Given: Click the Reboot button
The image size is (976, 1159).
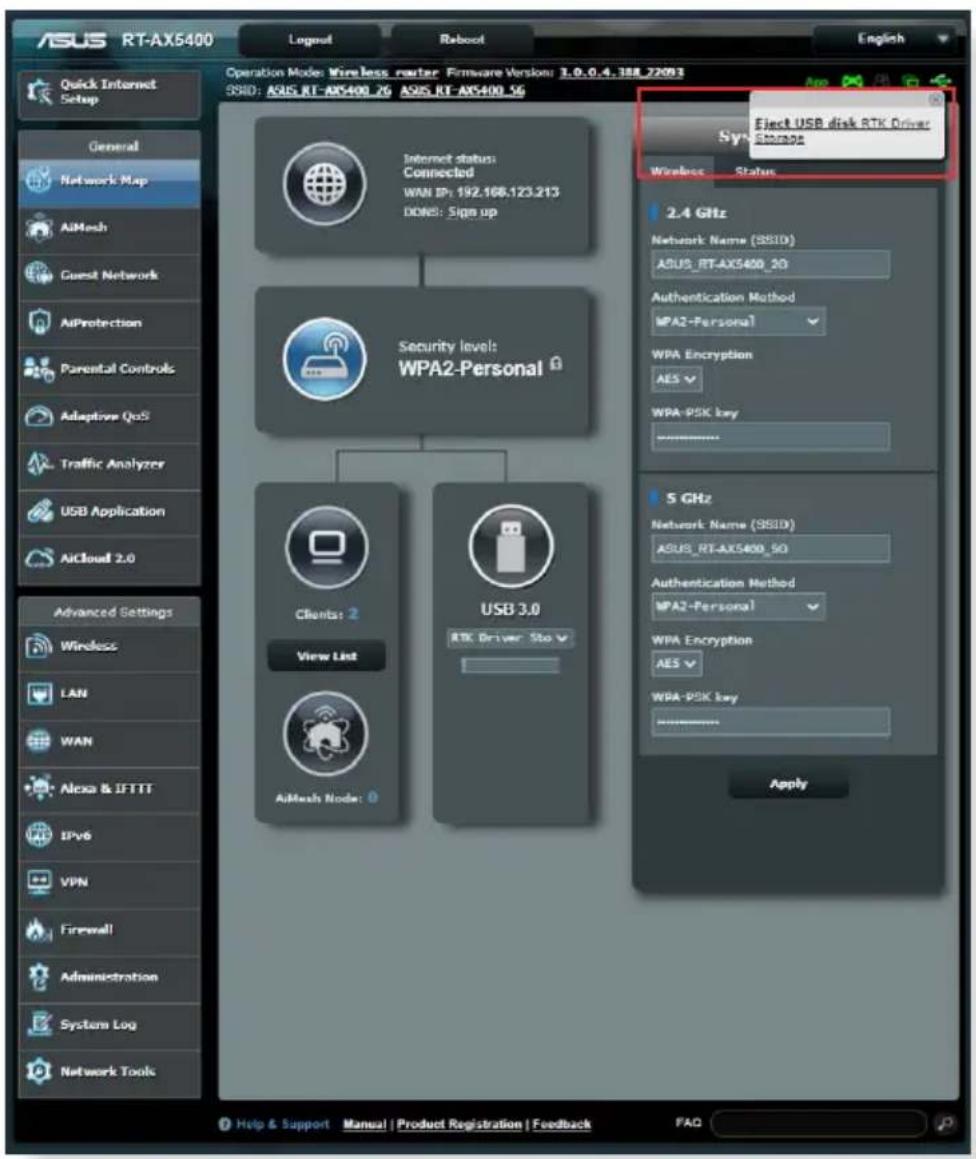Looking at the screenshot, I should (462, 40).
